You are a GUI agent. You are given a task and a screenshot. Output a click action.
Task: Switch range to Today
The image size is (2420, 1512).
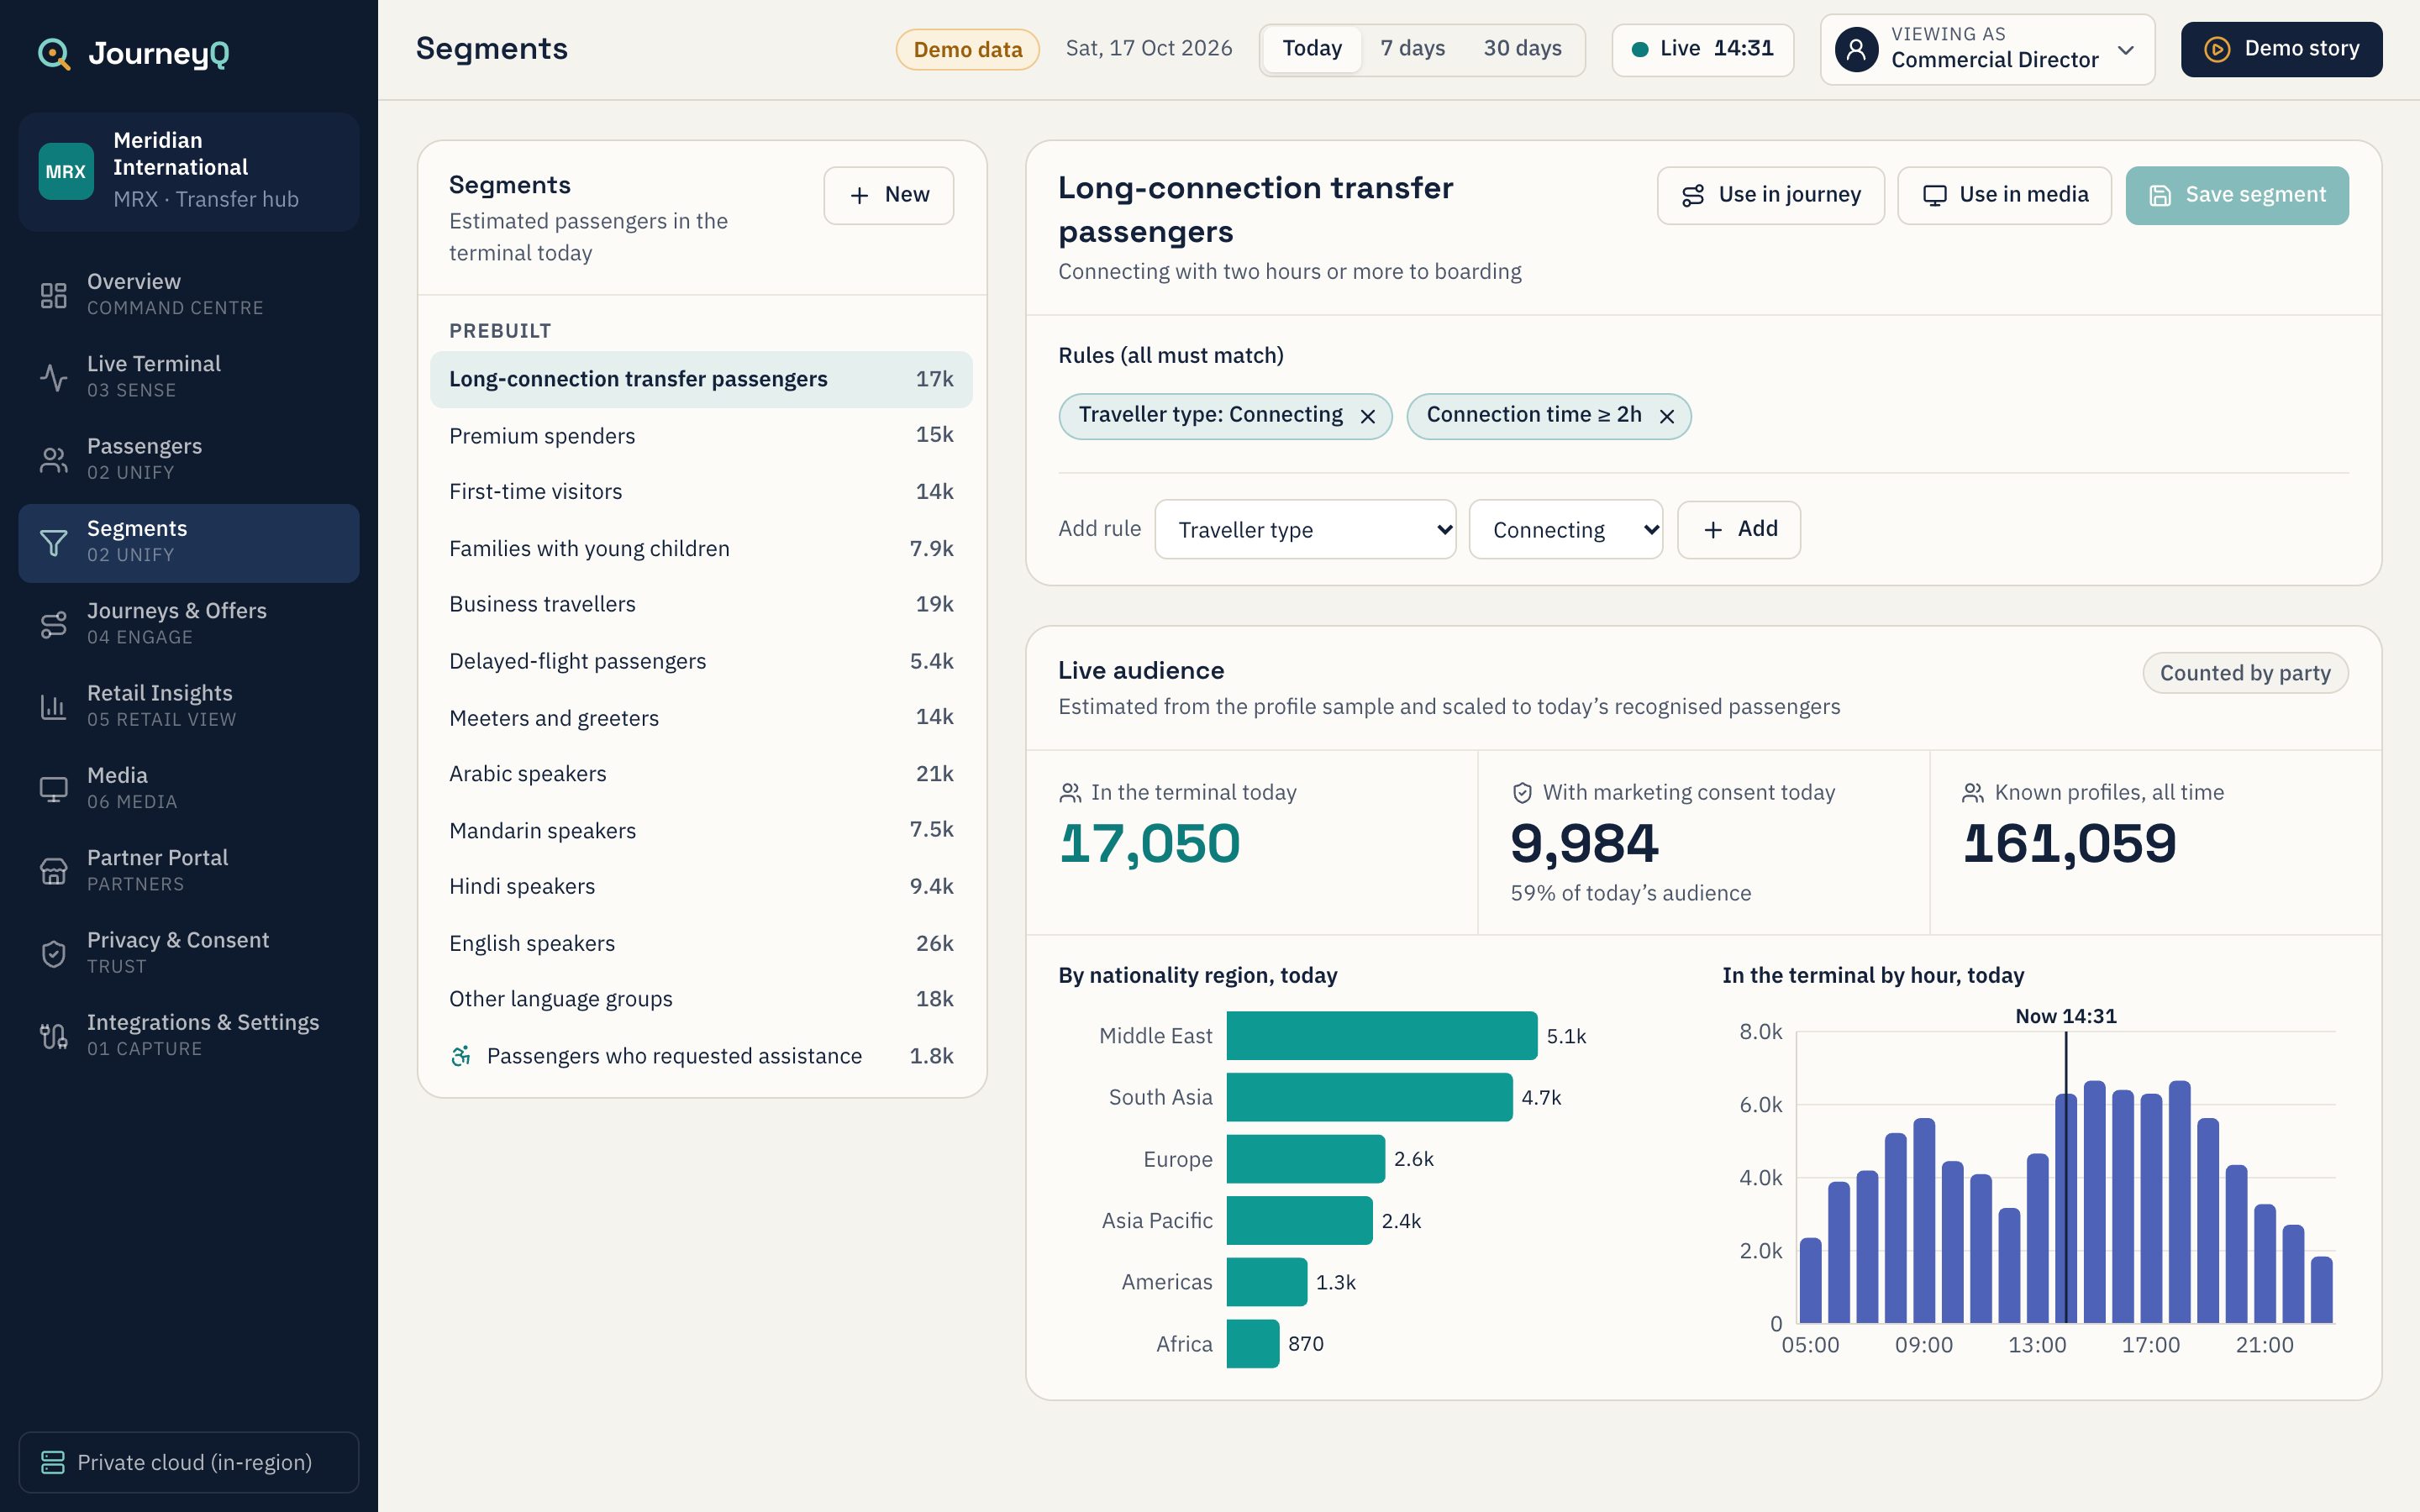coord(1312,49)
